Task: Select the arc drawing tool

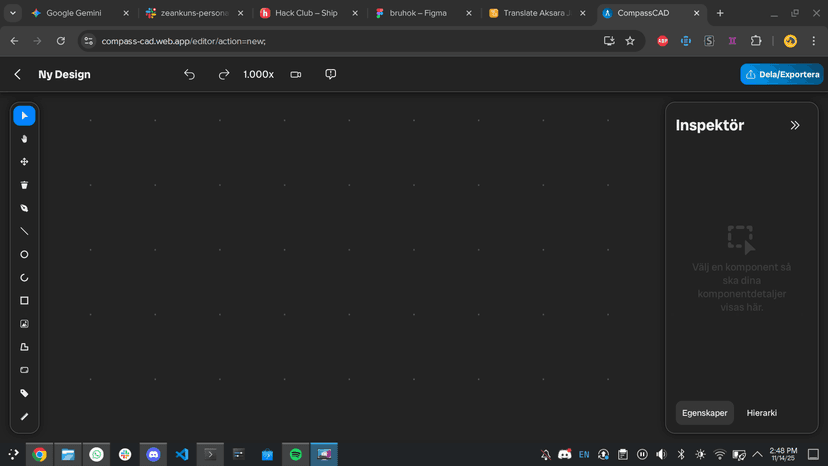Action: (24, 278)
